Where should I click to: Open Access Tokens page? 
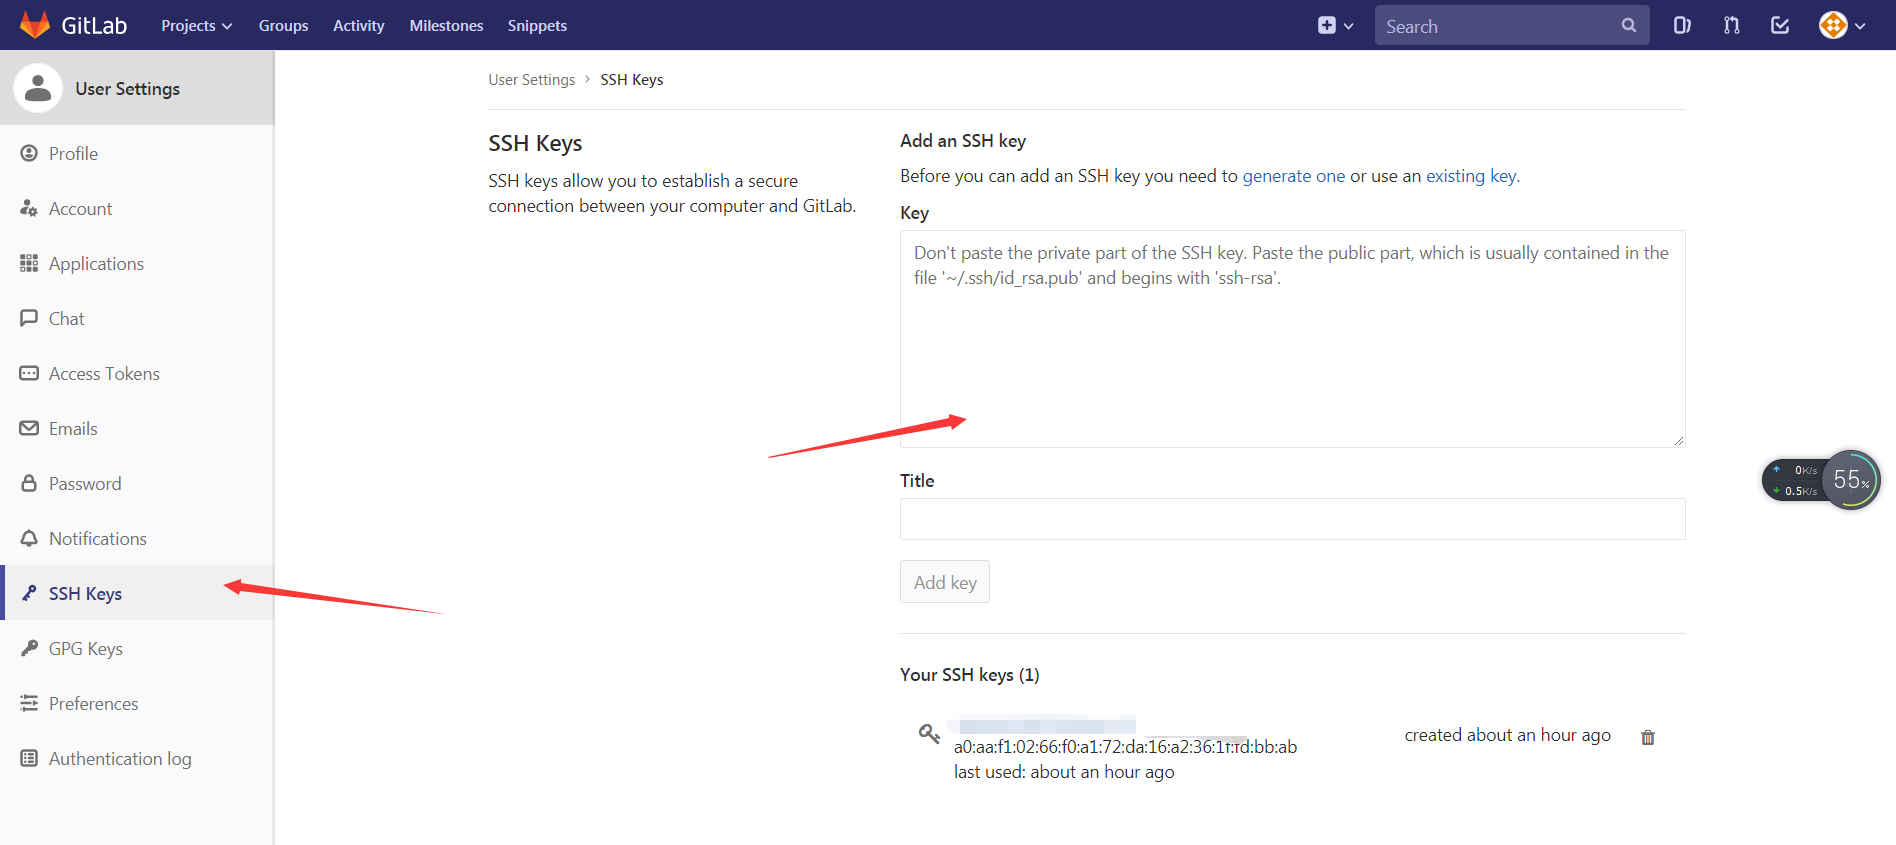pyautogui.click(x=137, y=373)
